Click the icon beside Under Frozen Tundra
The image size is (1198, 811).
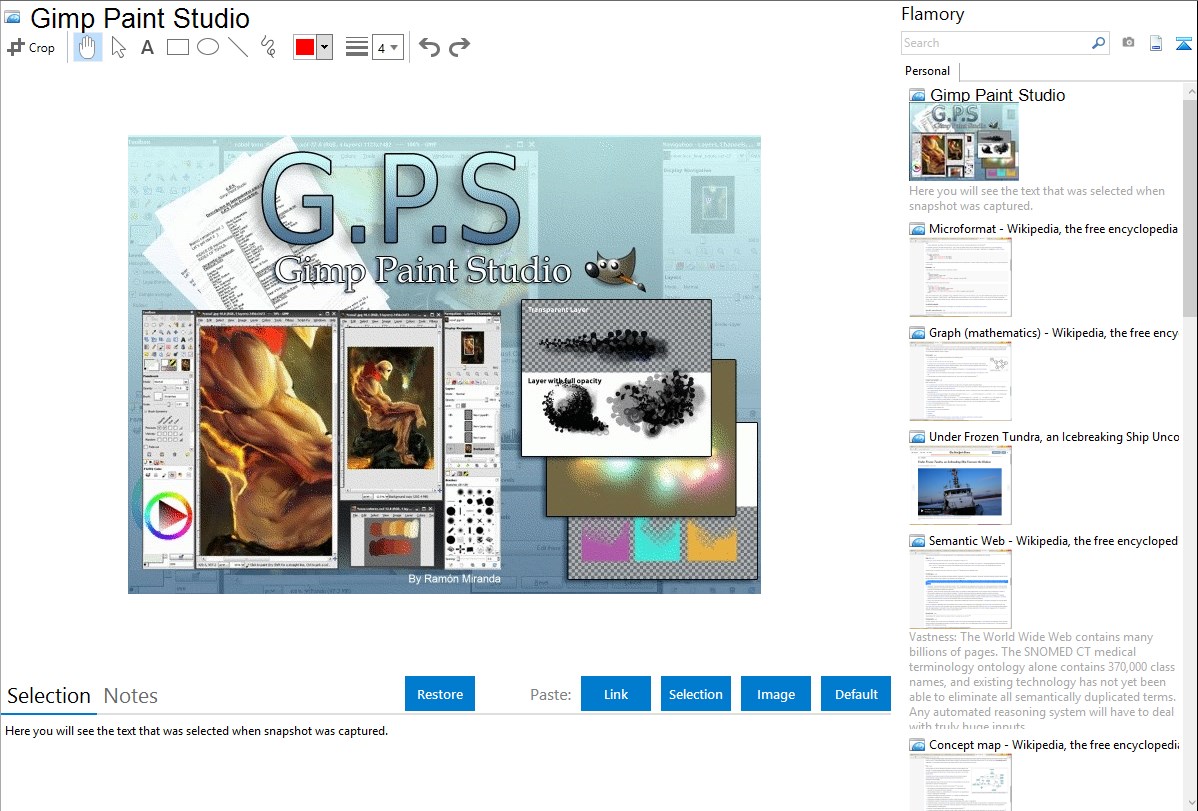917,437
